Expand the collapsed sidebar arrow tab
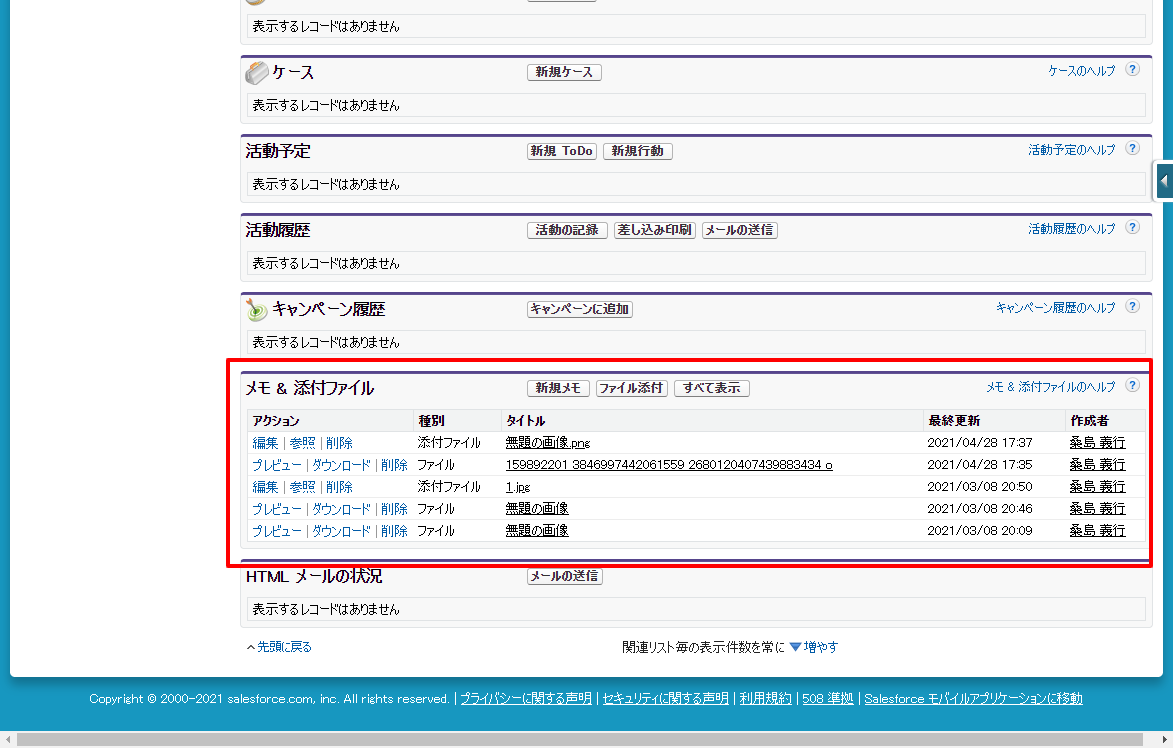1173x748 pixels. (1163, 181)
